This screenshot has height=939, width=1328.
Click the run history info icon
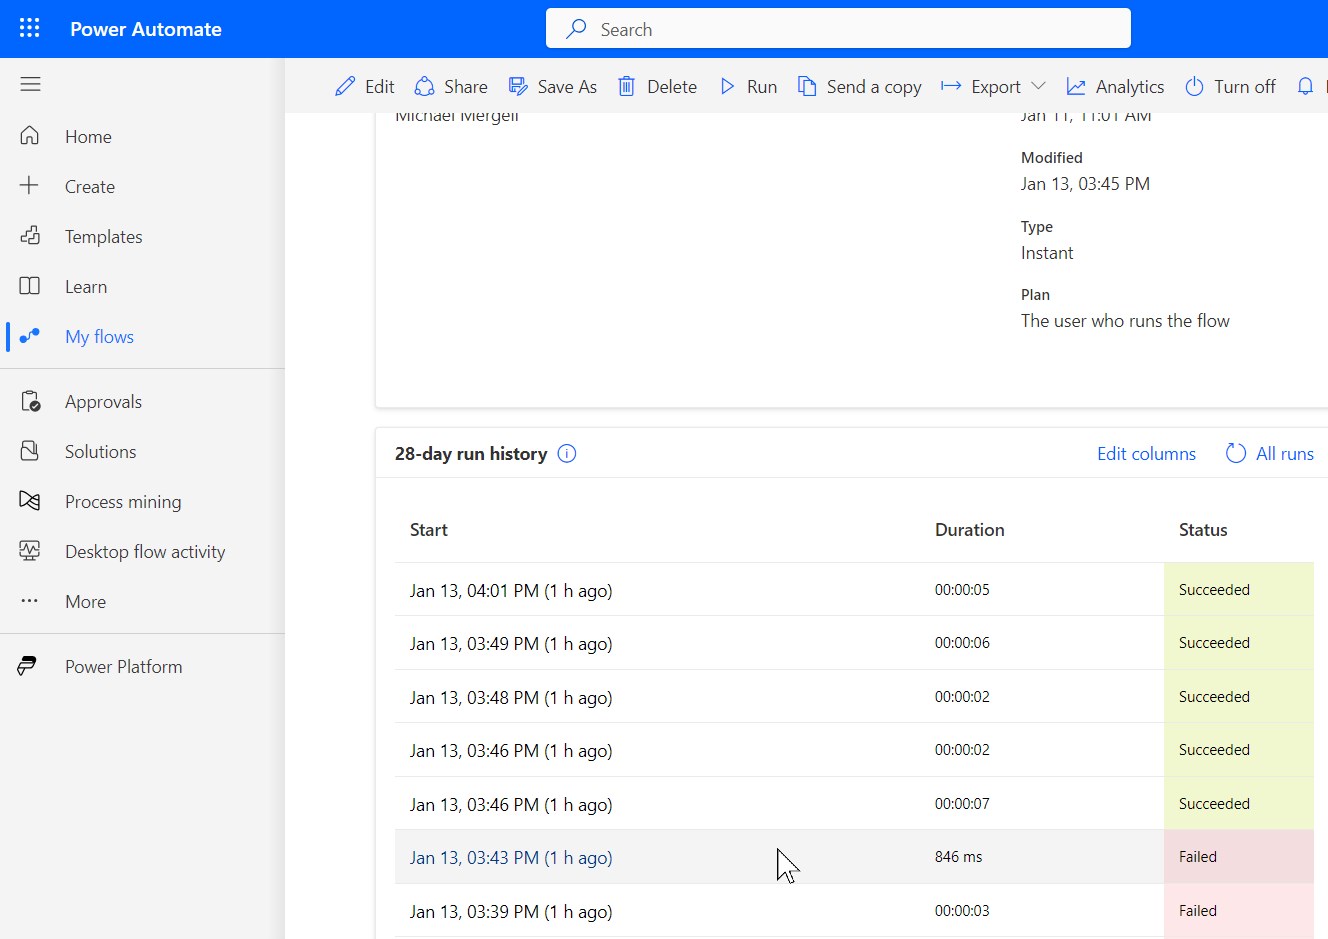coord(567,453)
